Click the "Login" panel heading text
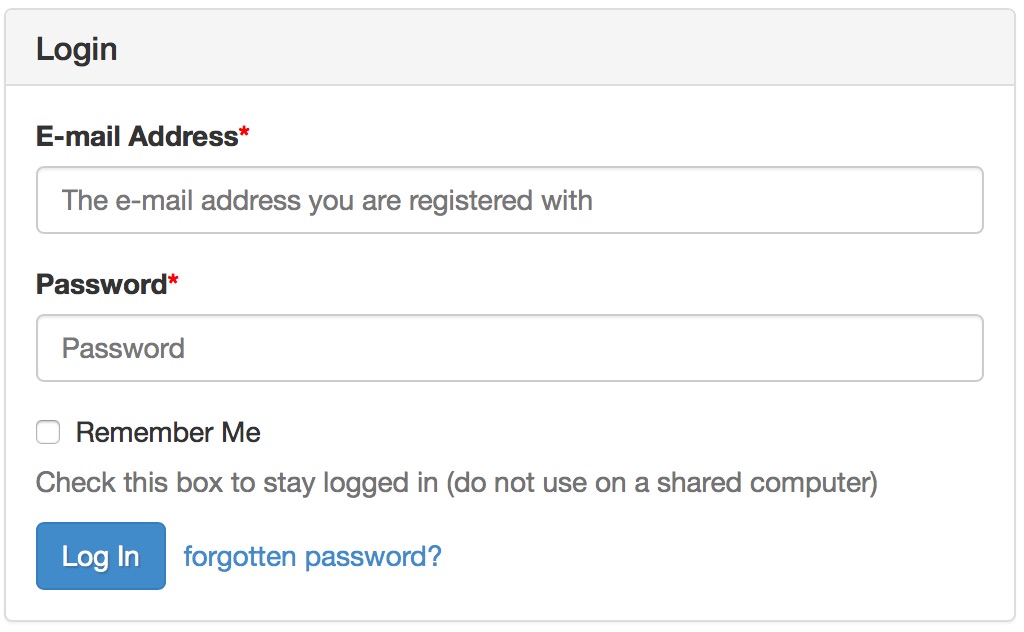This screenshot has width=1024, height=632. point(77,49)
